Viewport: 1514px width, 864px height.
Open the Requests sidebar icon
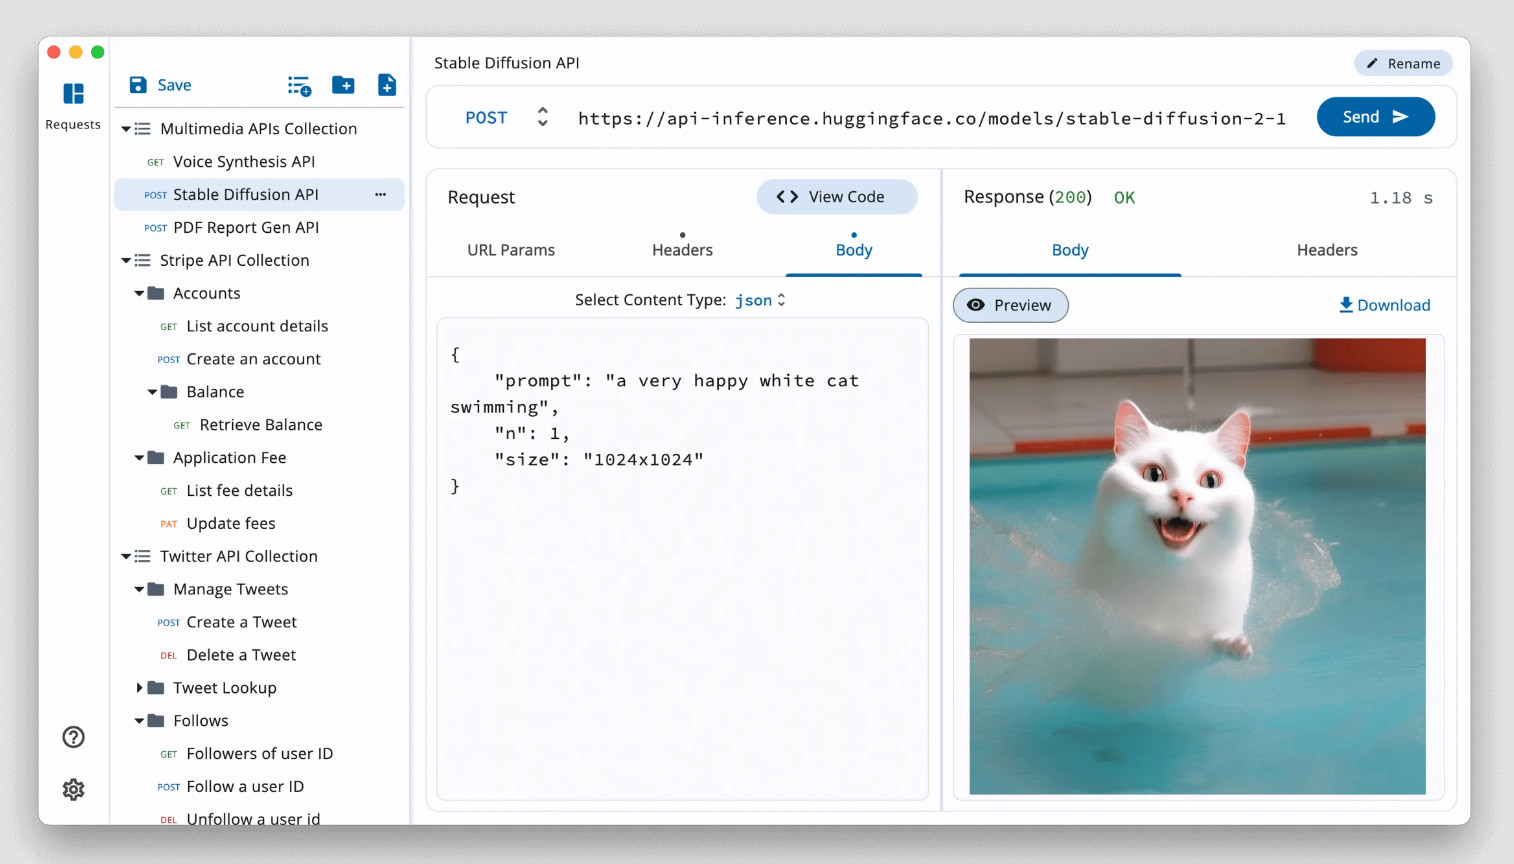point(73,94)
